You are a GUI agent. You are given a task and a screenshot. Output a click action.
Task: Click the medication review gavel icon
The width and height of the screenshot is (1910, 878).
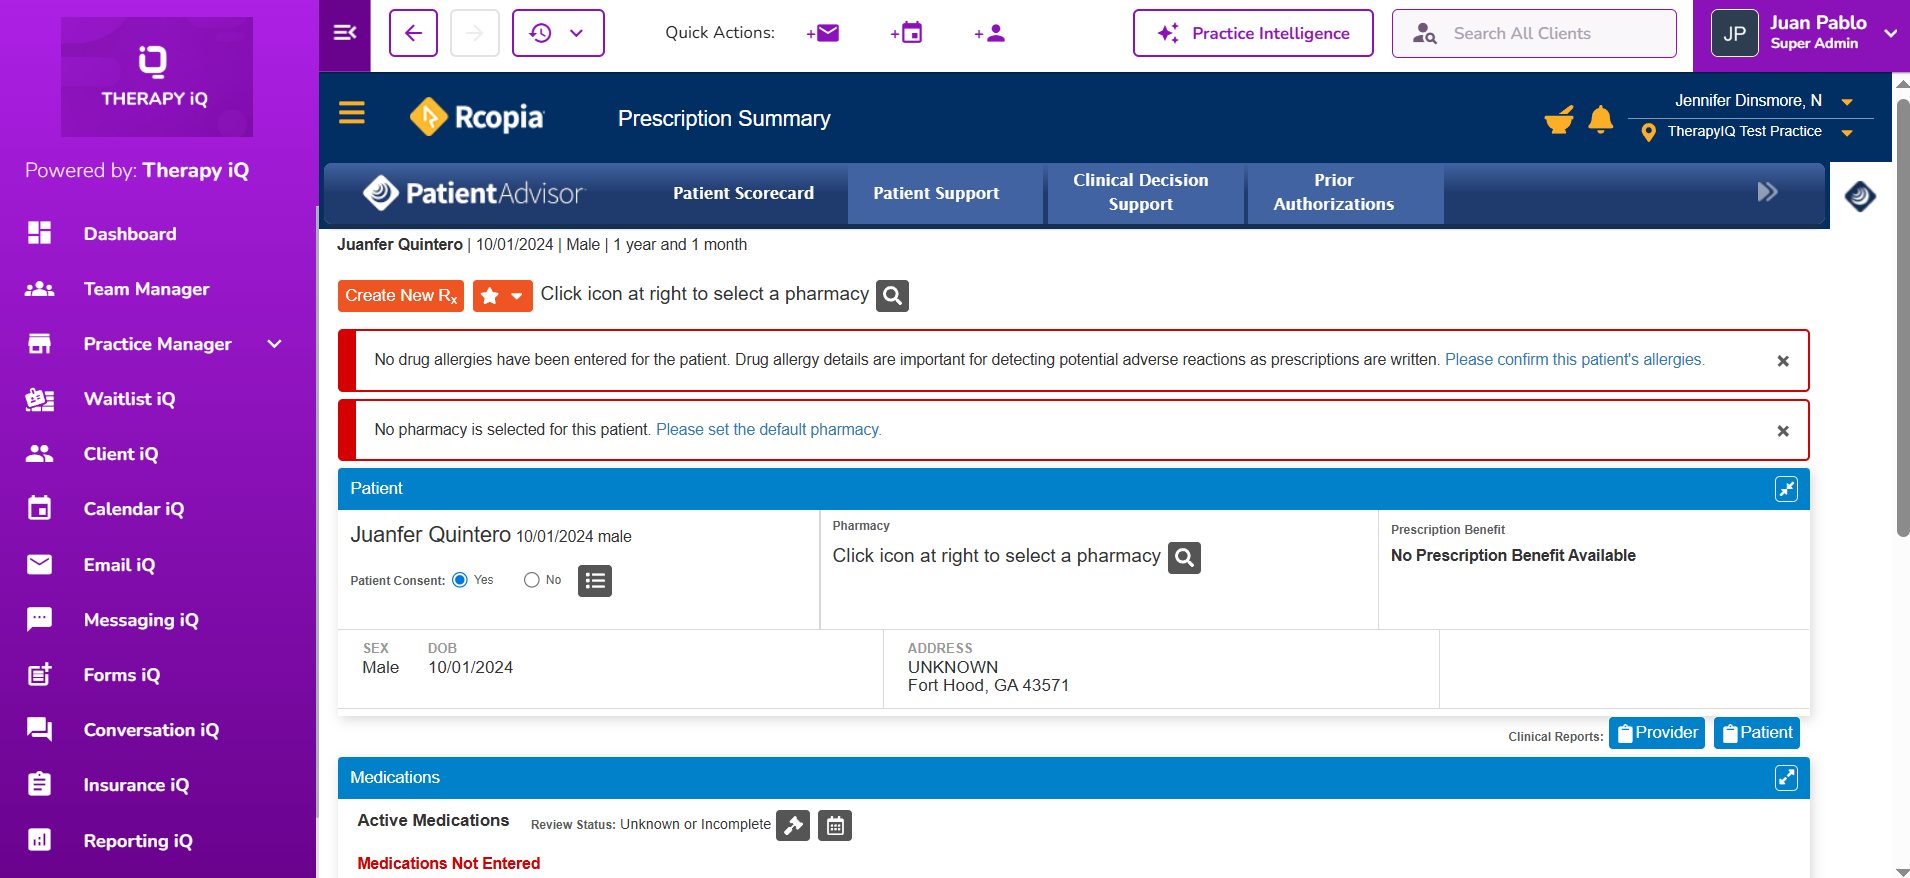point(793,826)
